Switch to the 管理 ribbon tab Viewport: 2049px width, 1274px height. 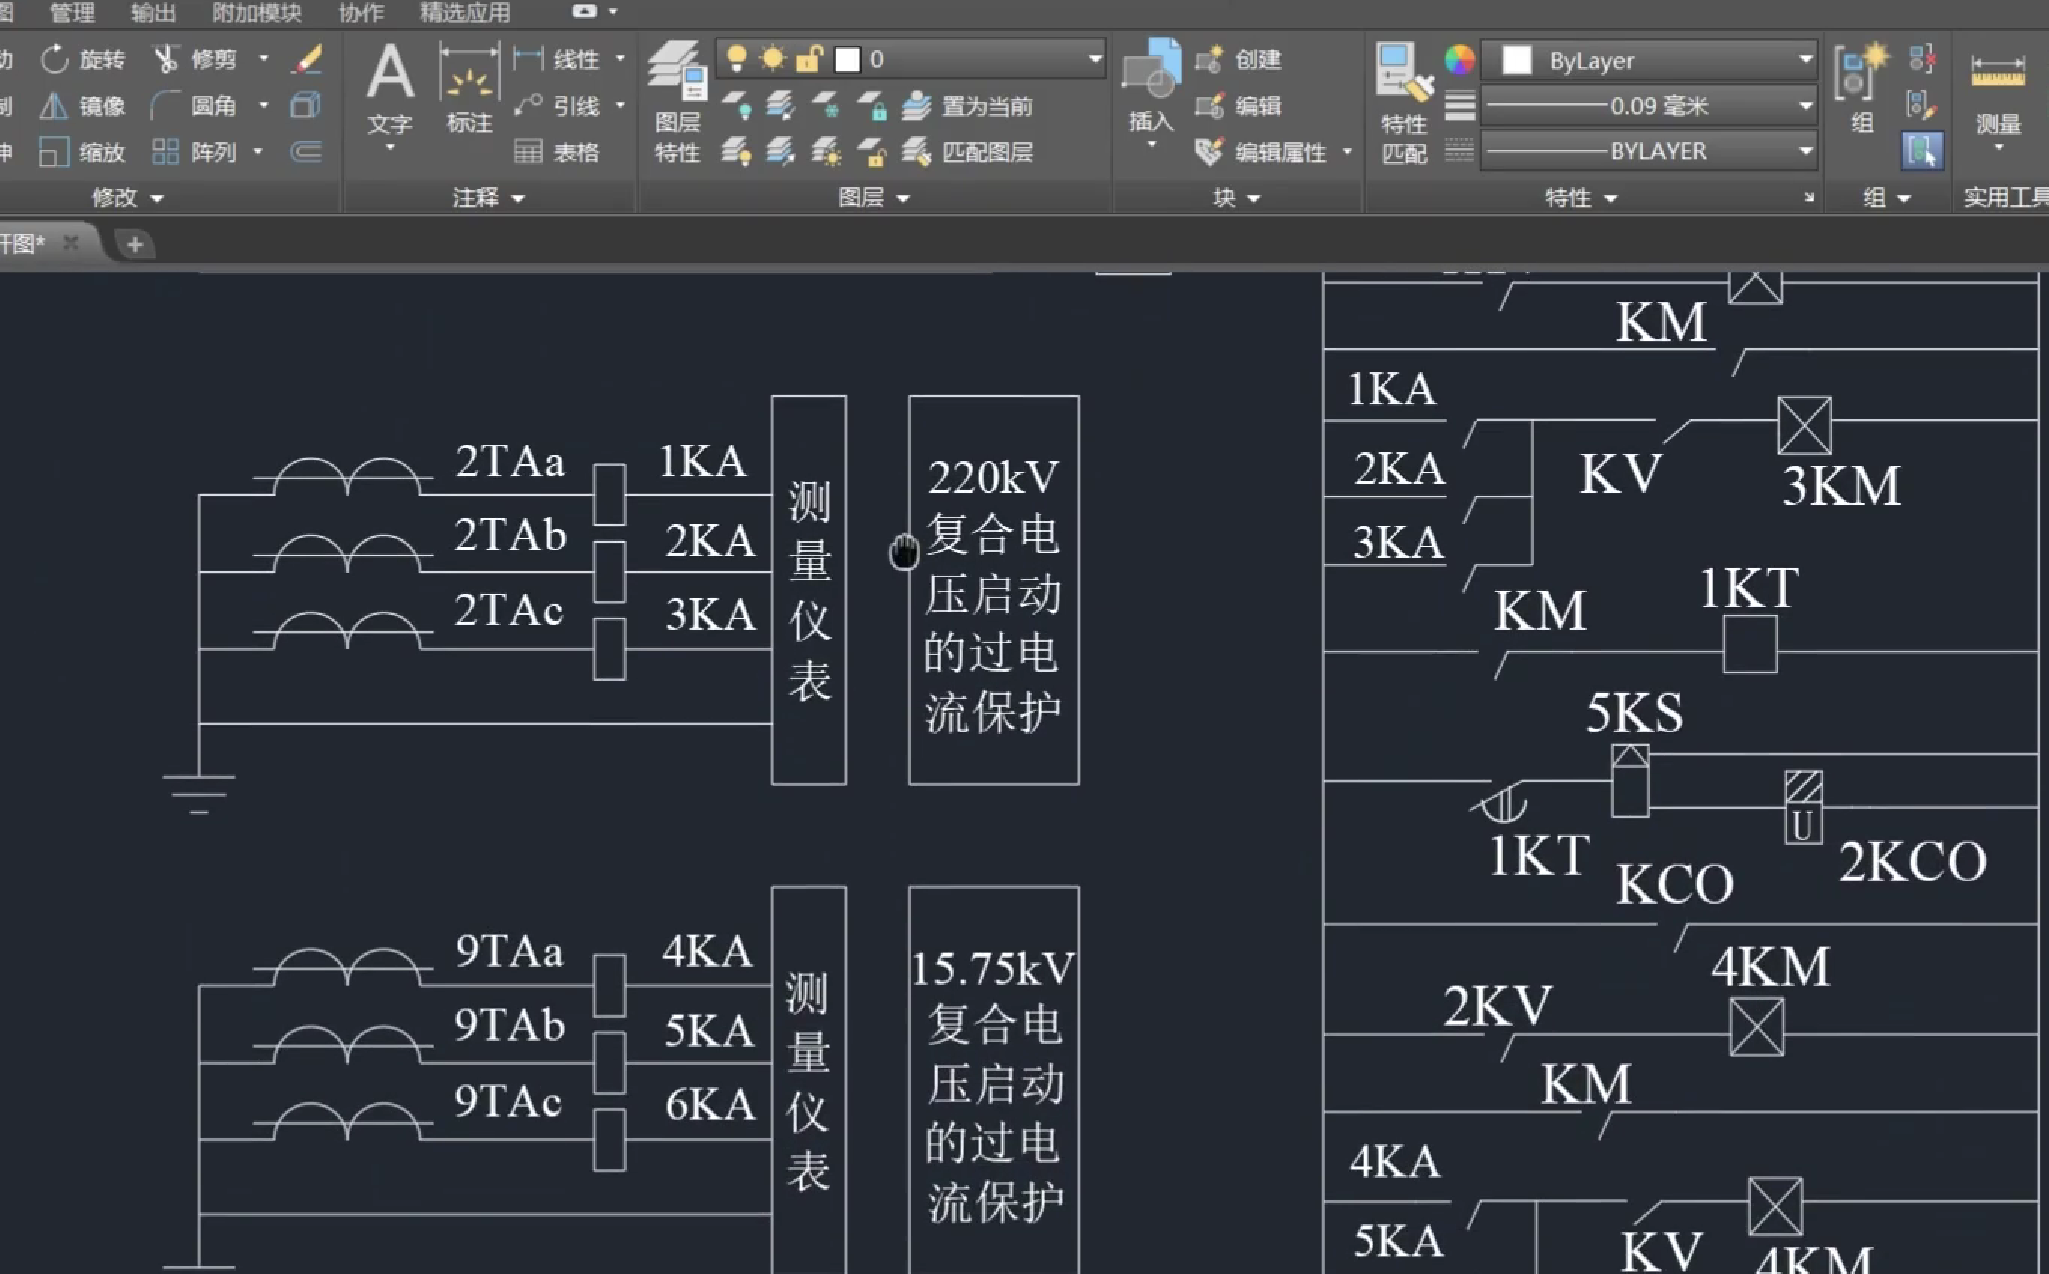tap(71, 13)
